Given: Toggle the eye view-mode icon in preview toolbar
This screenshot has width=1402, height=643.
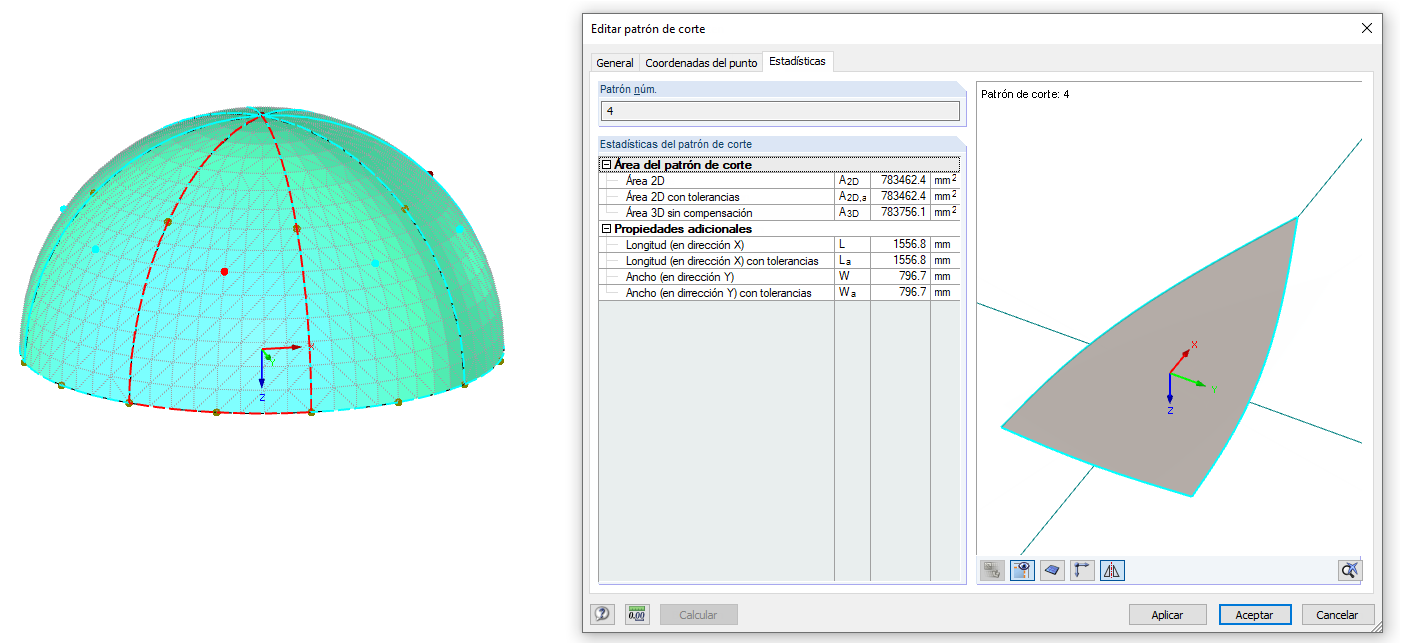Looking at the screenshot, I should 1022,570.
